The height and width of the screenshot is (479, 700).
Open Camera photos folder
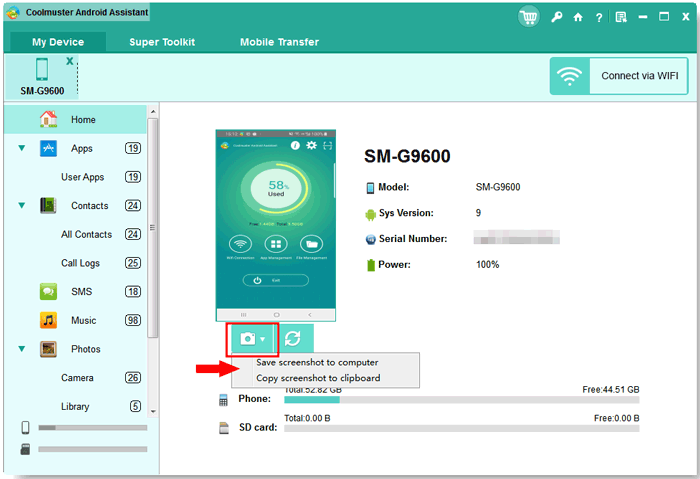[x=77, y=378]
